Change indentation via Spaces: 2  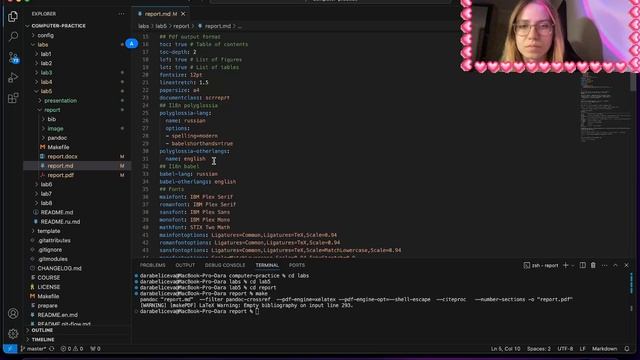click(539, 349)
